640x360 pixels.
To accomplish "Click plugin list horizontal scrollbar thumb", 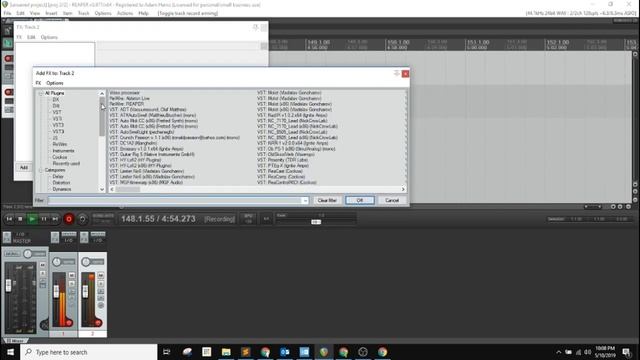I will (x=128, y=189).
